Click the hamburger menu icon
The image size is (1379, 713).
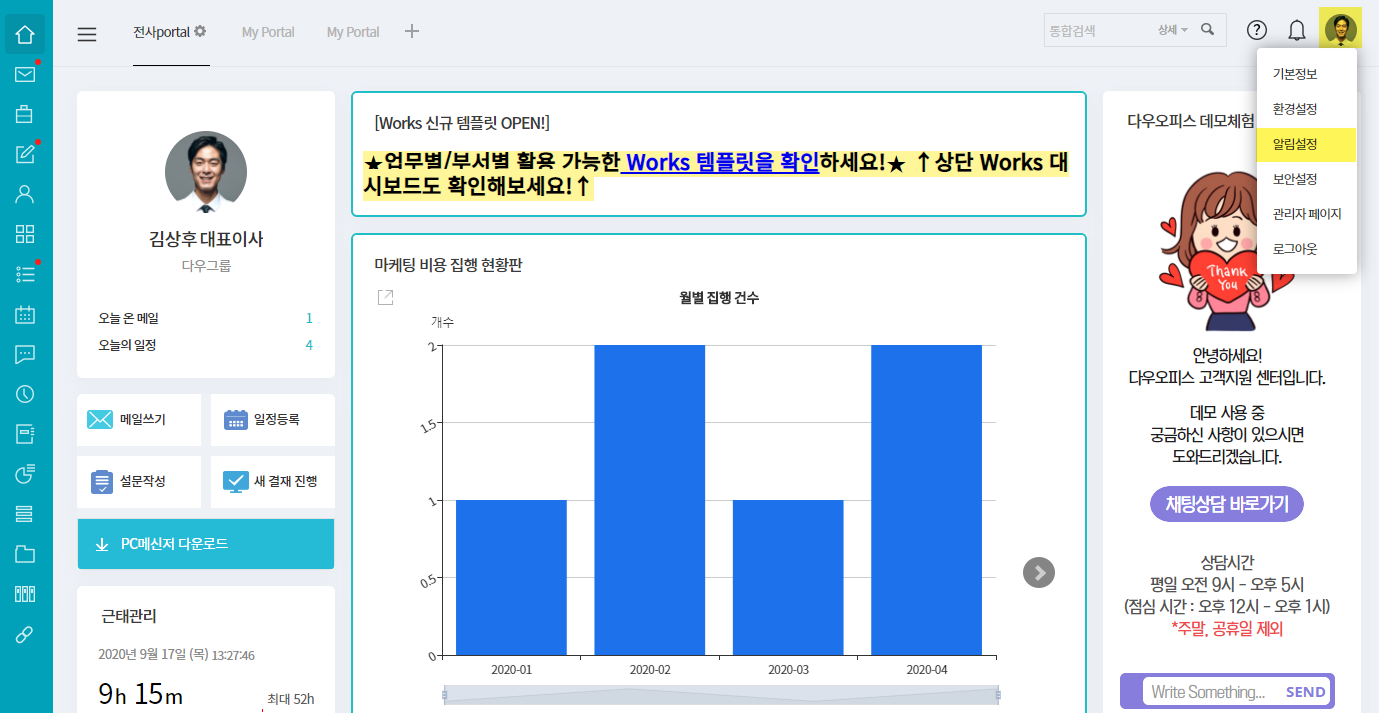point(87,34)
